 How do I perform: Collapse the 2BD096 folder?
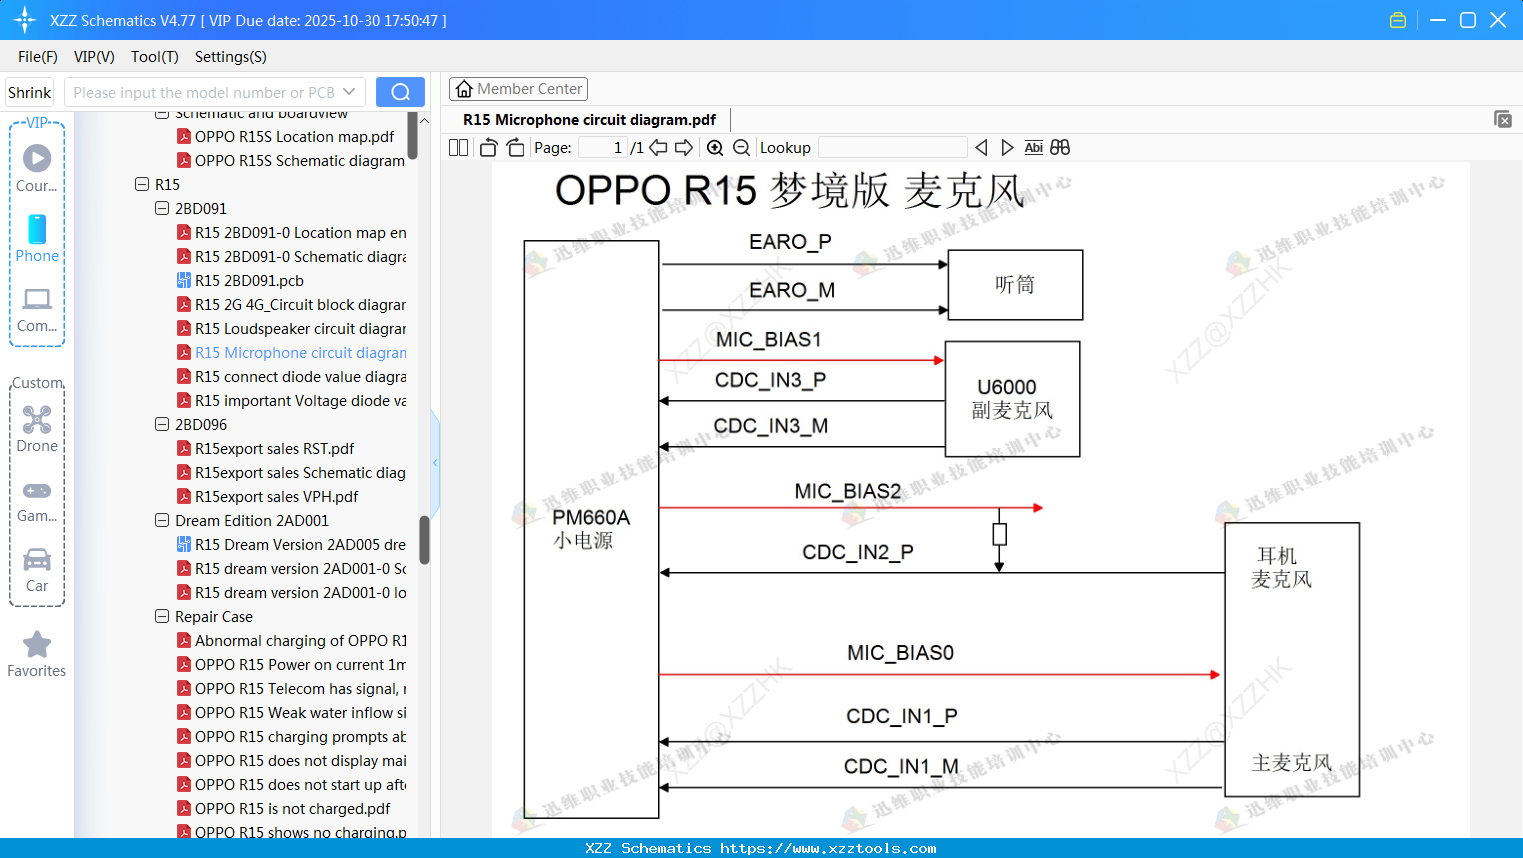click(162, 424)
